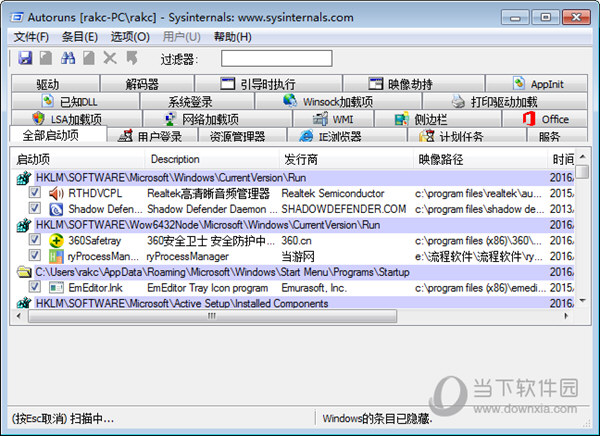The width and height of the screenshot is (600, 436).
Task: Click the RTHDVCPL speaker icon
Action: tap(56, 194)
